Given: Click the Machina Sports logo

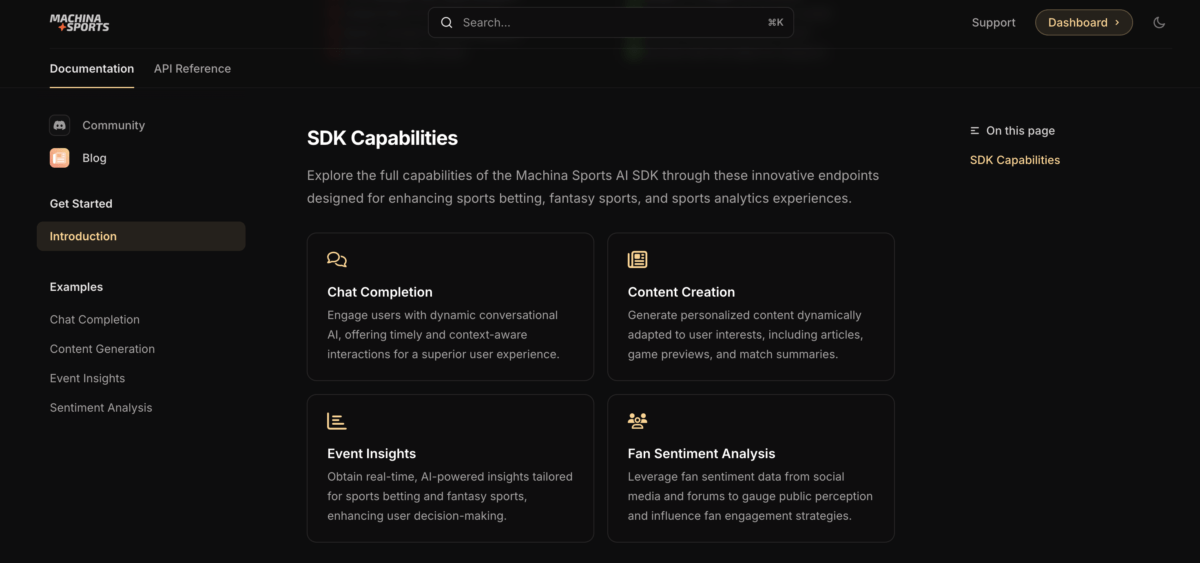Looking at the screenshot, I should click(x=79, y=22).
